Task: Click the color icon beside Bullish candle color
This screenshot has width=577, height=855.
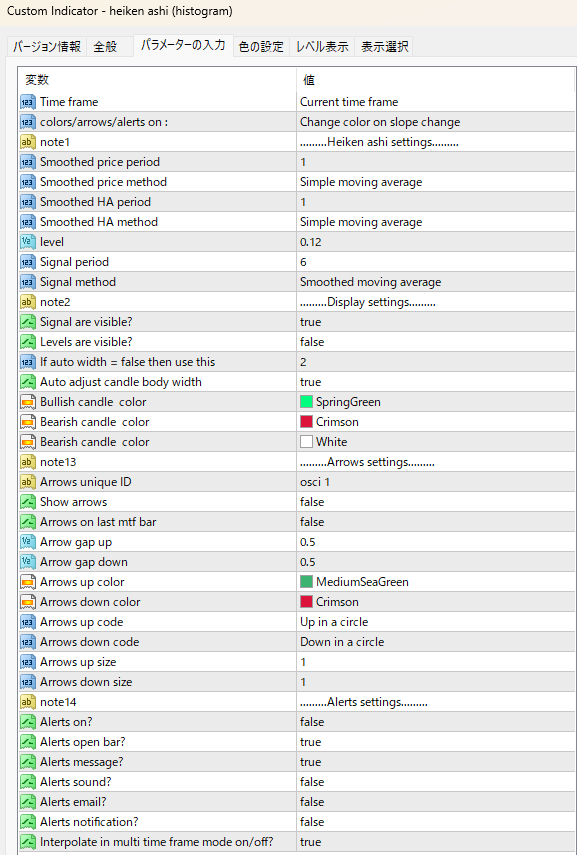Action: tap(28, 402)
